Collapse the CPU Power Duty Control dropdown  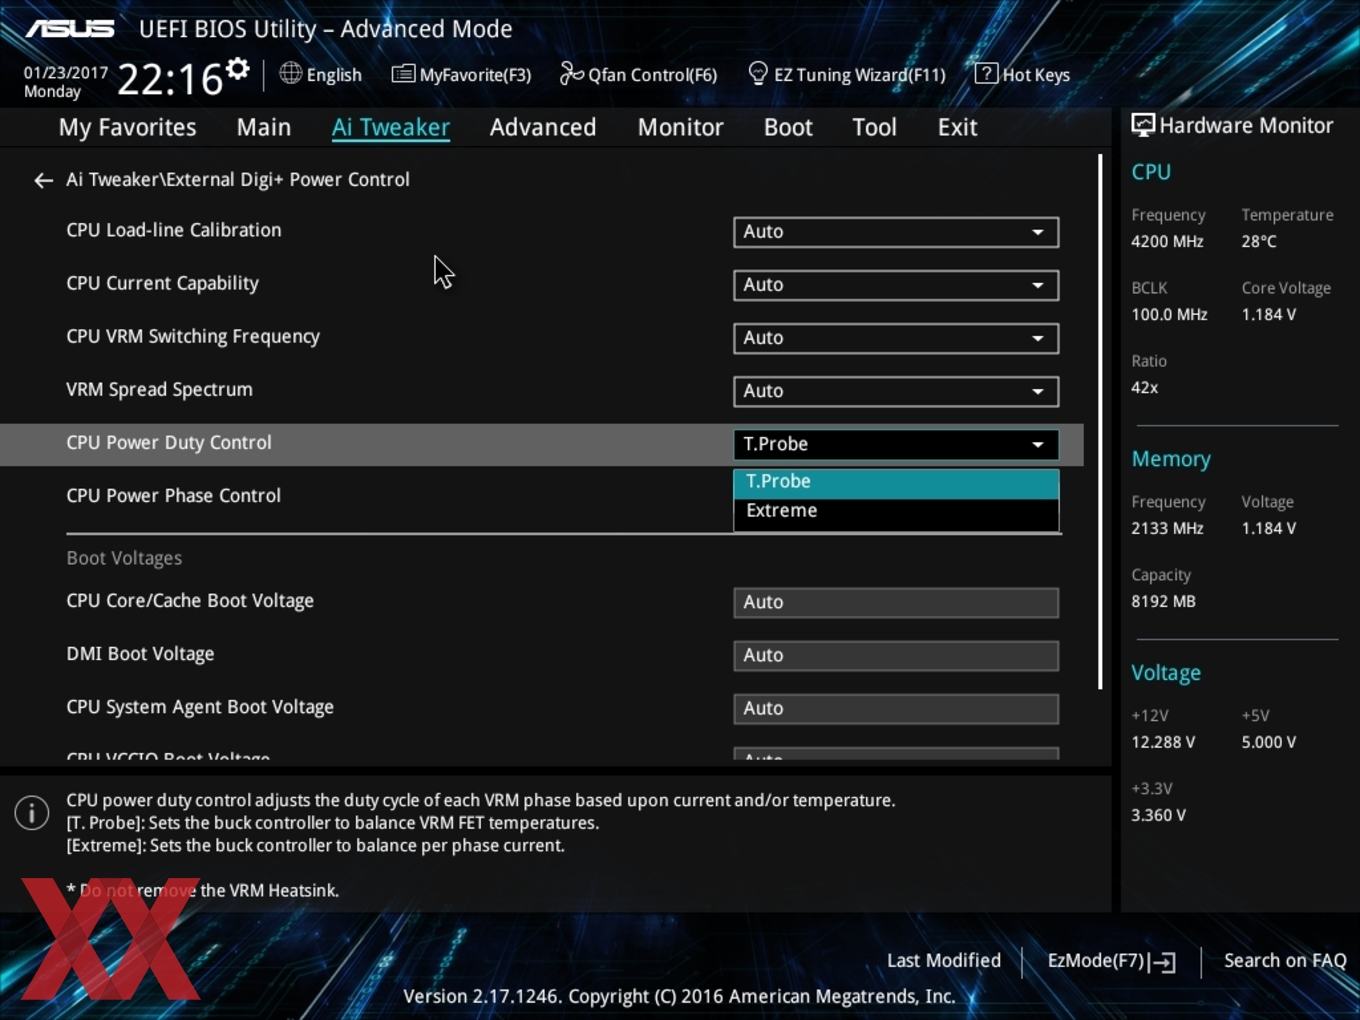896,444
